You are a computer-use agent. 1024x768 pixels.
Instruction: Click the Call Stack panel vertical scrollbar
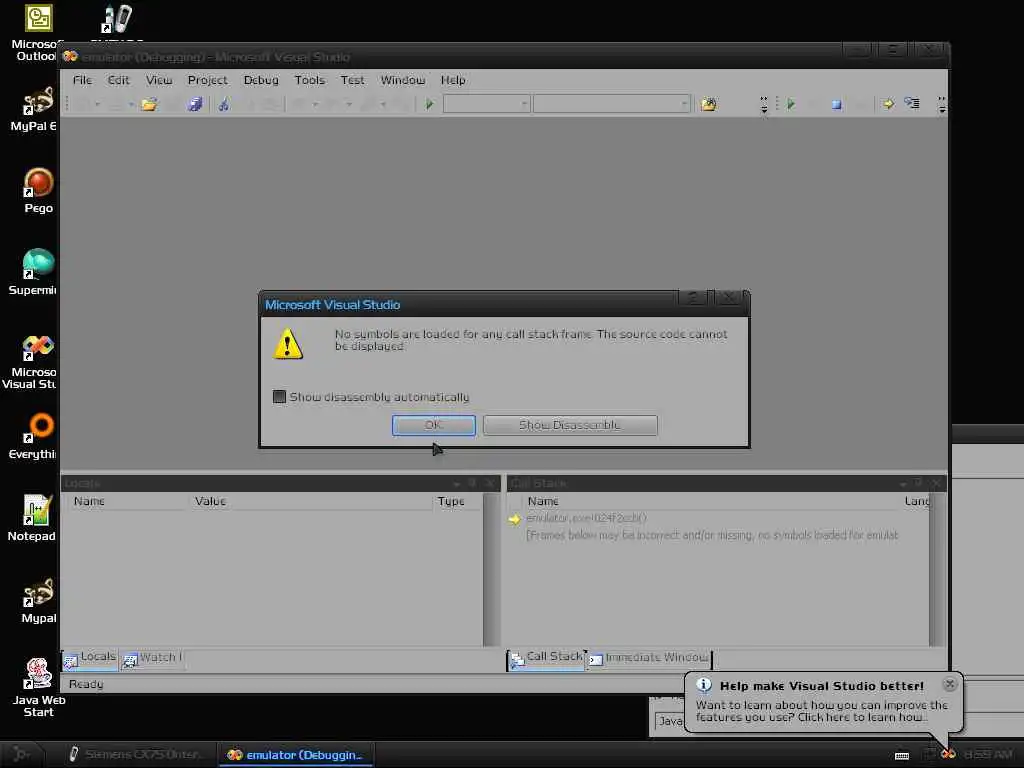[x=937, y=569]
